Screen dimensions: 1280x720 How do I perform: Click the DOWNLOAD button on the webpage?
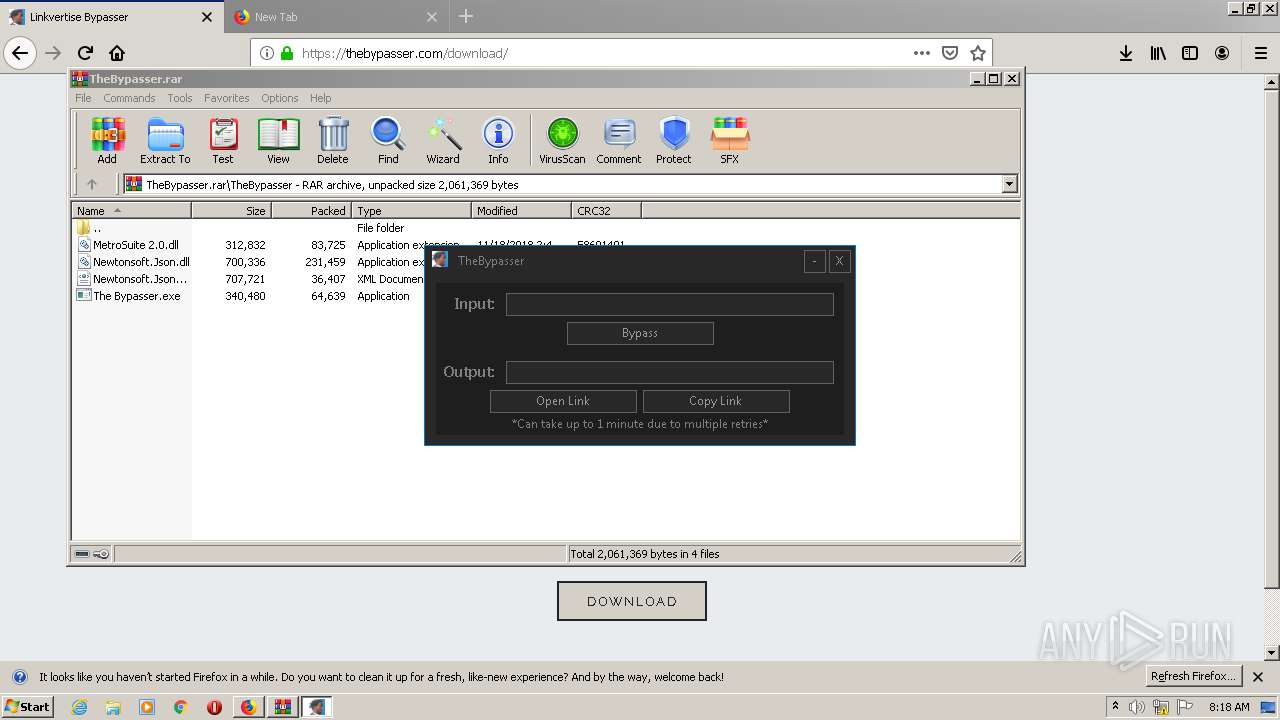tap(632, 601)
